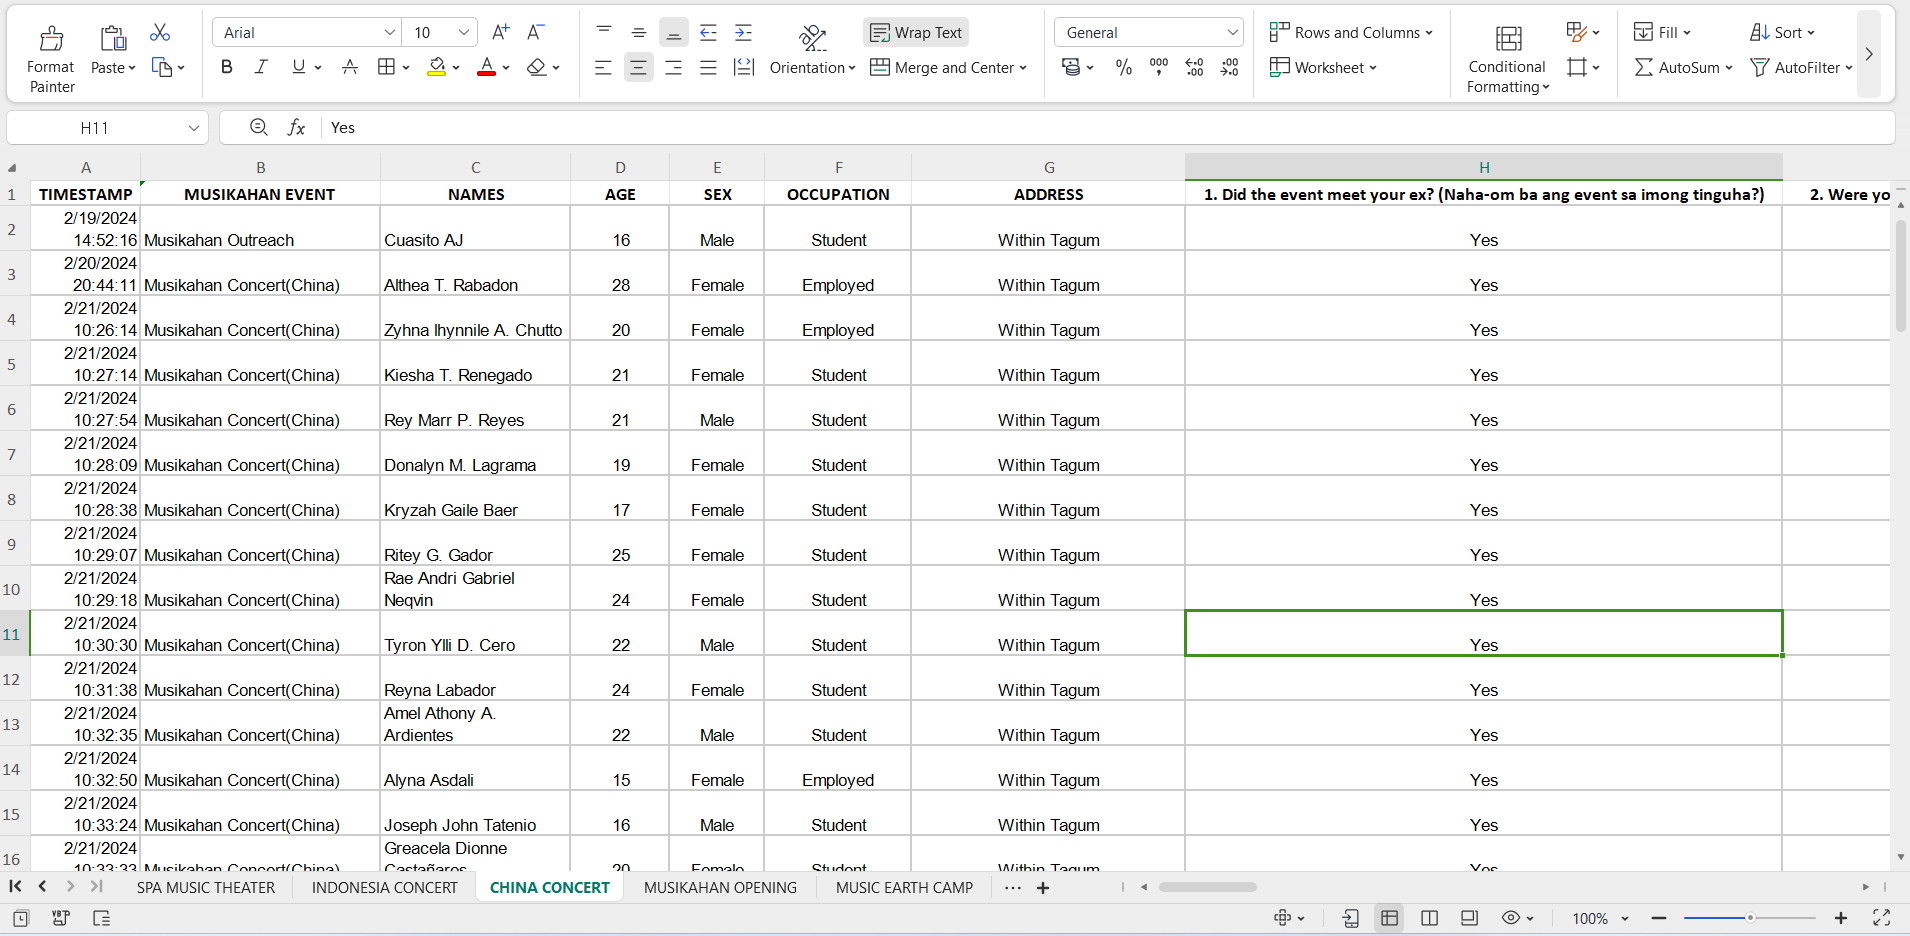
Task: Click the fx insert function icon
Action: [x=296, y=127]
